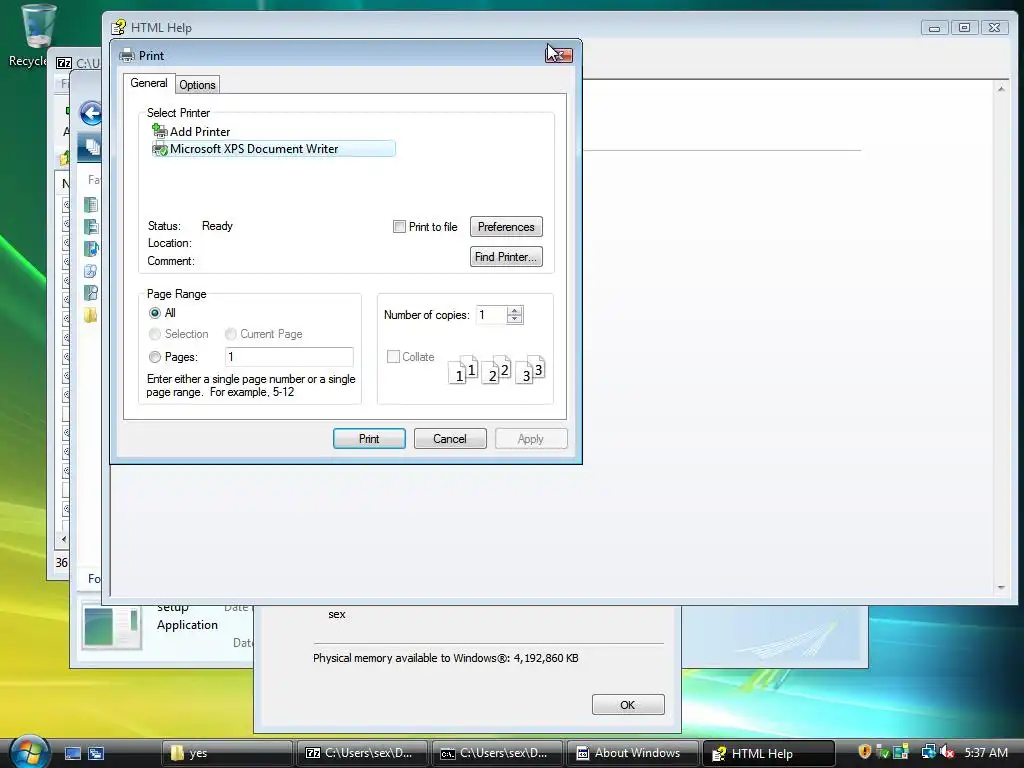Increase number of copies with up arrow
This screenshot has width=1024, height=768.
[515, 311]
